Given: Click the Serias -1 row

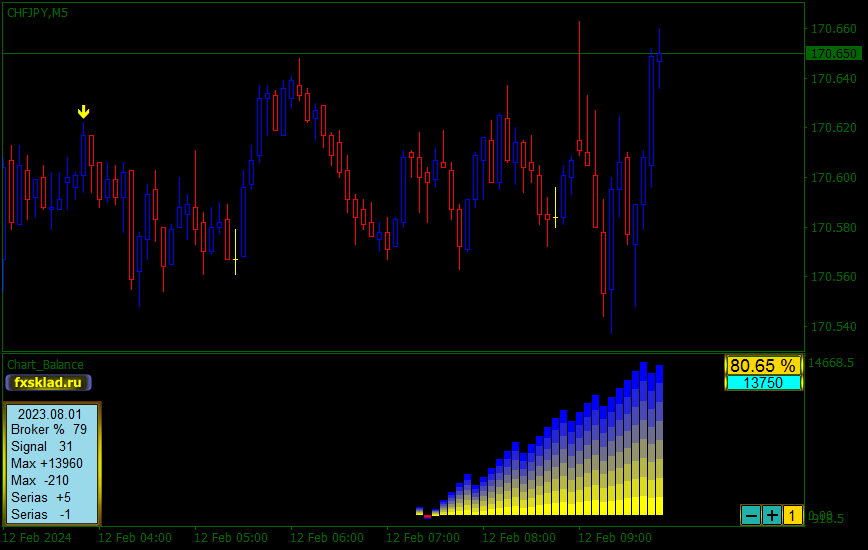Looking at the screenshot, I should point(41,514).
